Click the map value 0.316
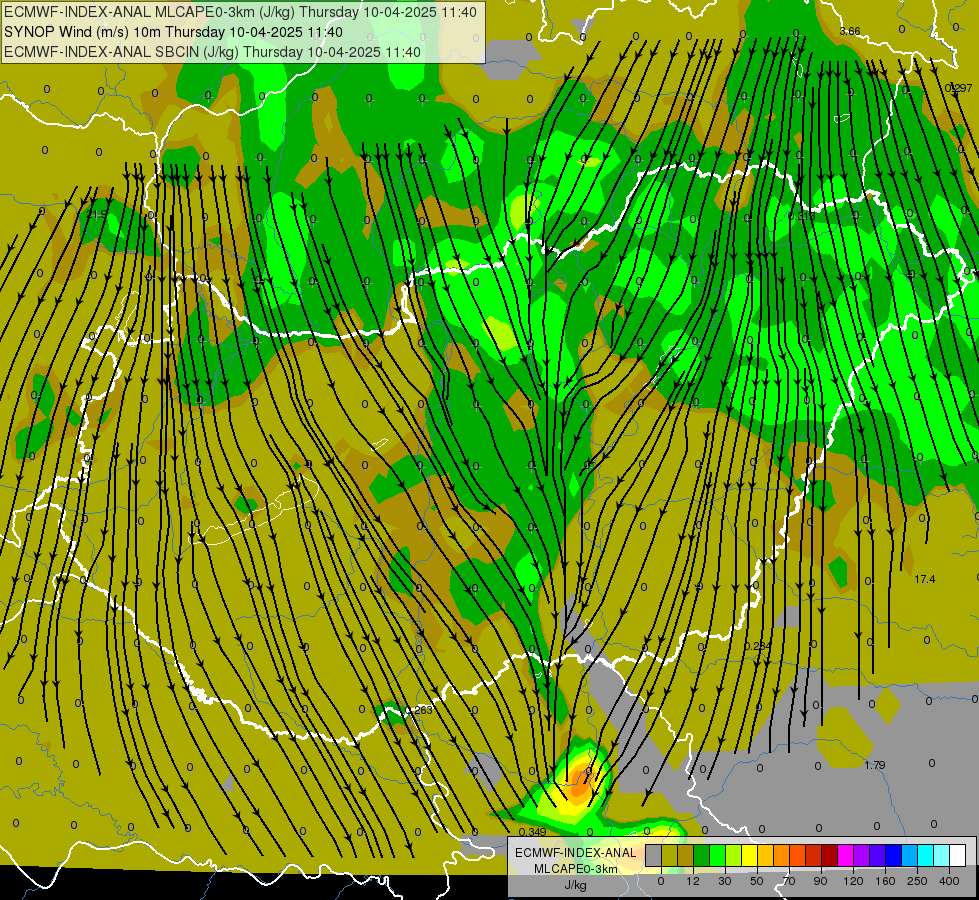 (x=801, y=216)
